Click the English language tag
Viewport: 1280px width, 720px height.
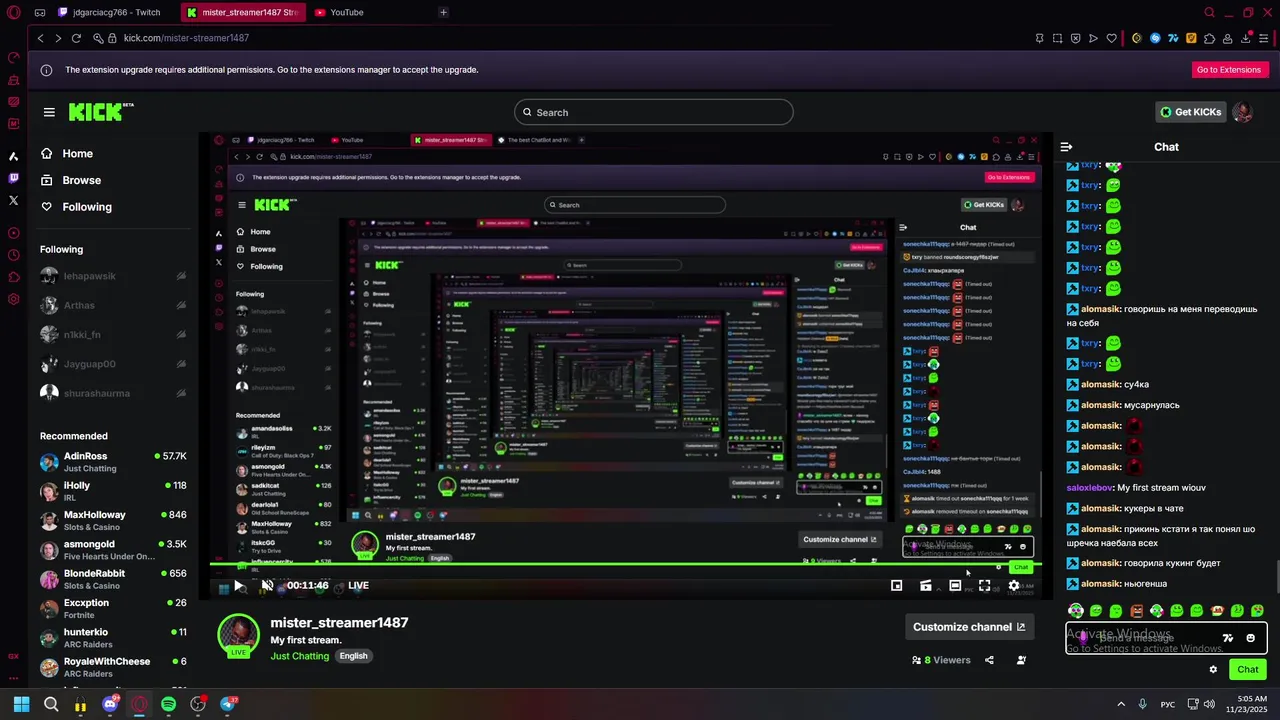(354, 656)
